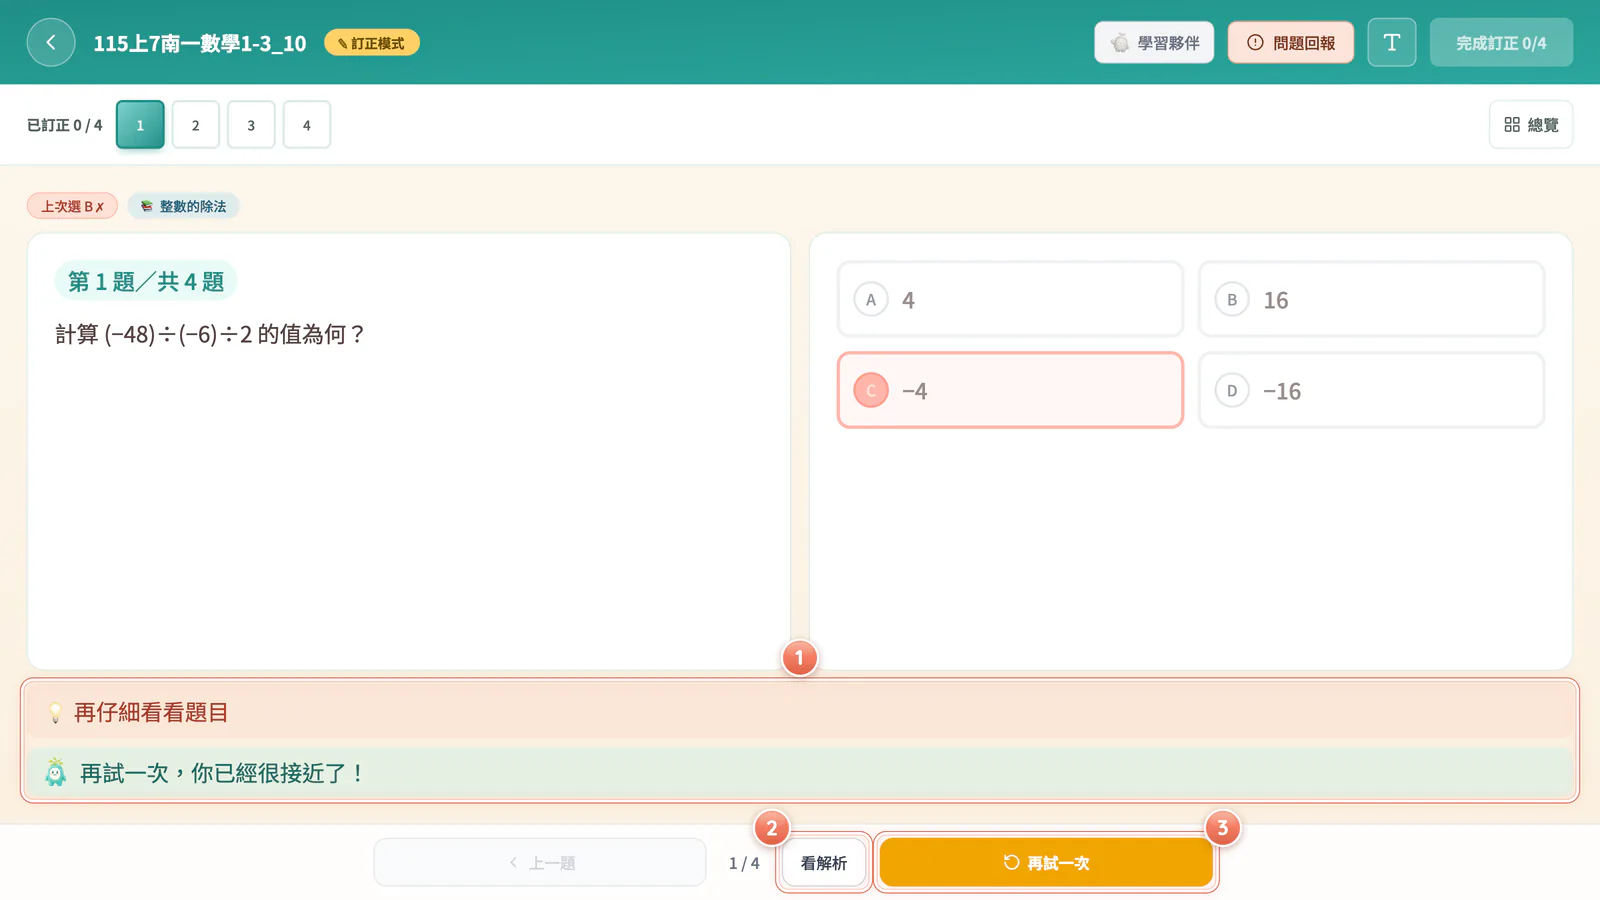The image size is (1600, 900).
Task: Click the 第 1 題／共 4 題 label
Action: pos(146,281)
